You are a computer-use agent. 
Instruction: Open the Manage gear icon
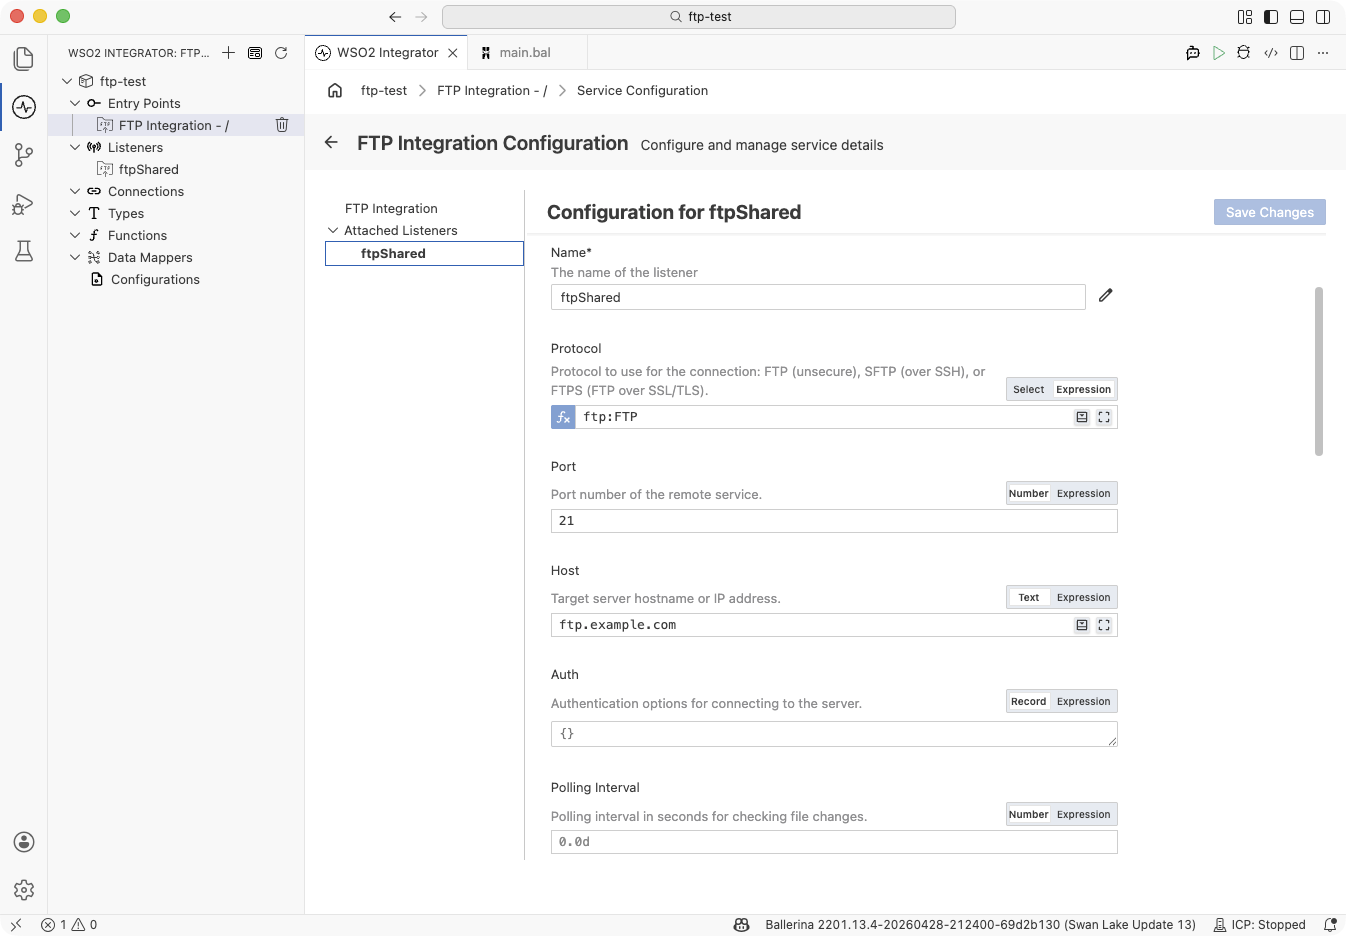(24, 890)
